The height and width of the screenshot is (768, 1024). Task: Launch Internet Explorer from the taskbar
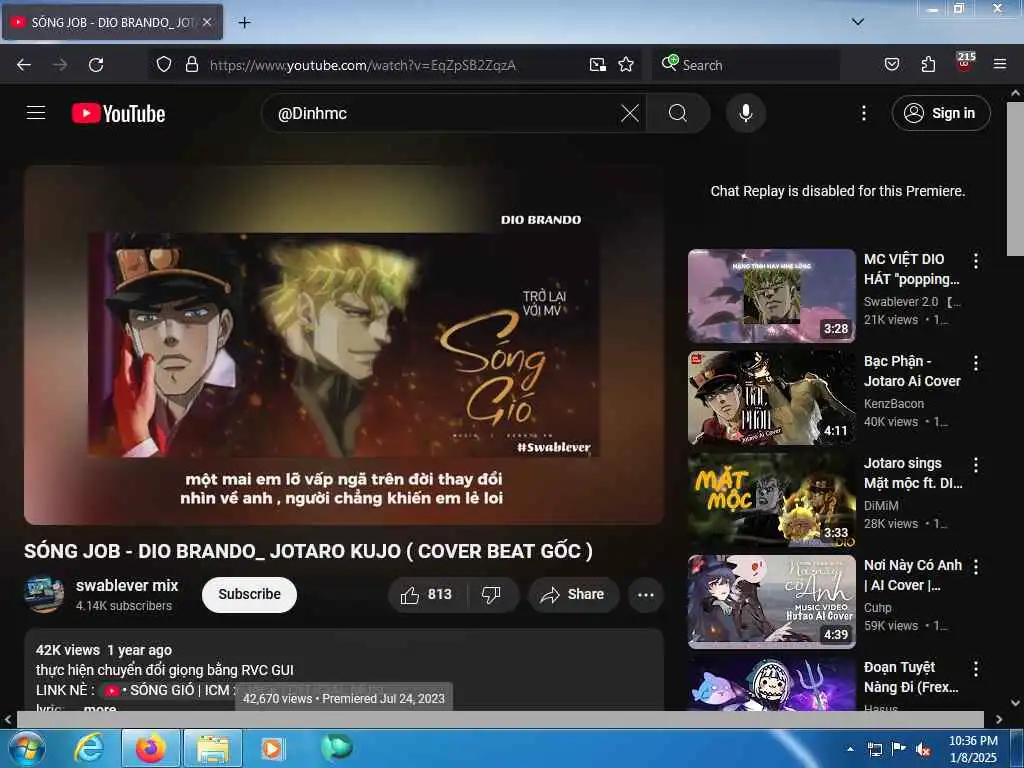click(x=88, y=748)
